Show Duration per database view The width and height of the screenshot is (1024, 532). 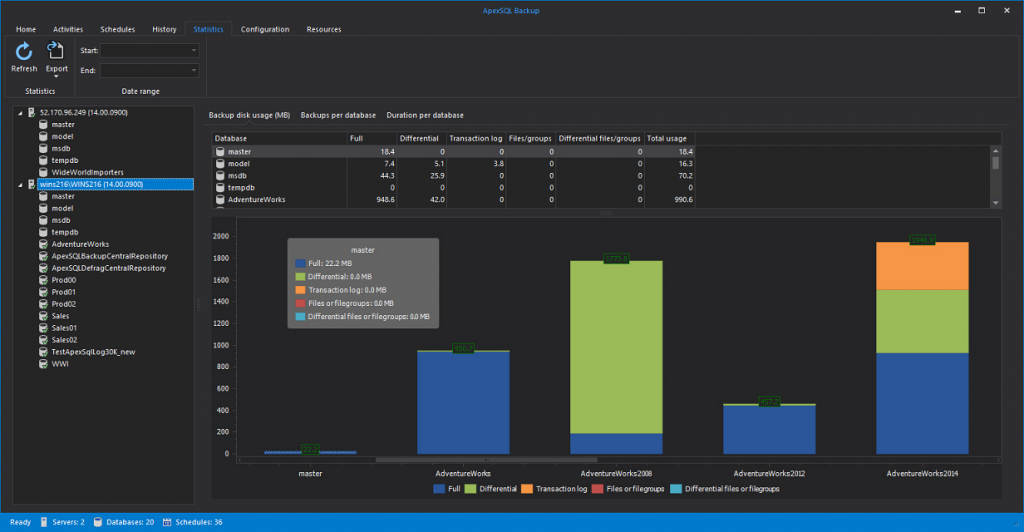pyautogui.click(x=425, y=116)
